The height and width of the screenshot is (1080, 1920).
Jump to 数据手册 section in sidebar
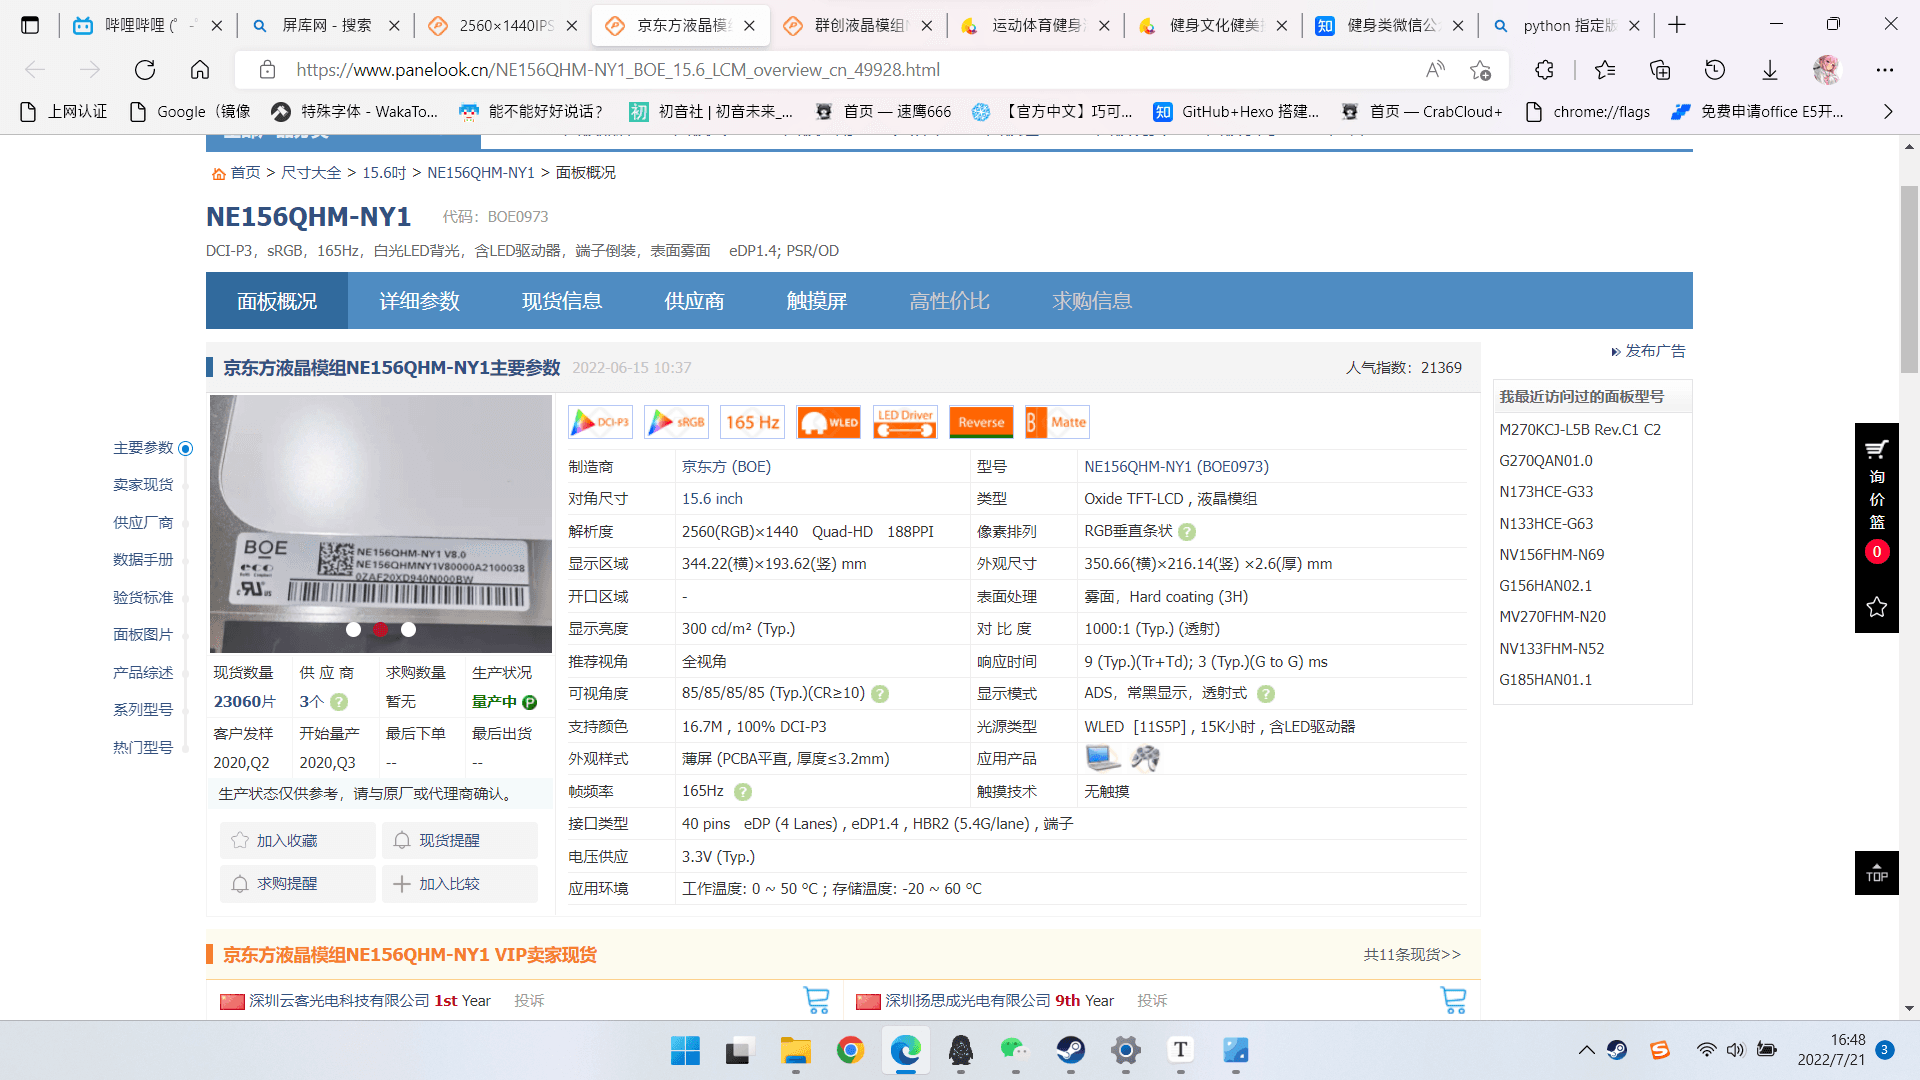(143, 560)
